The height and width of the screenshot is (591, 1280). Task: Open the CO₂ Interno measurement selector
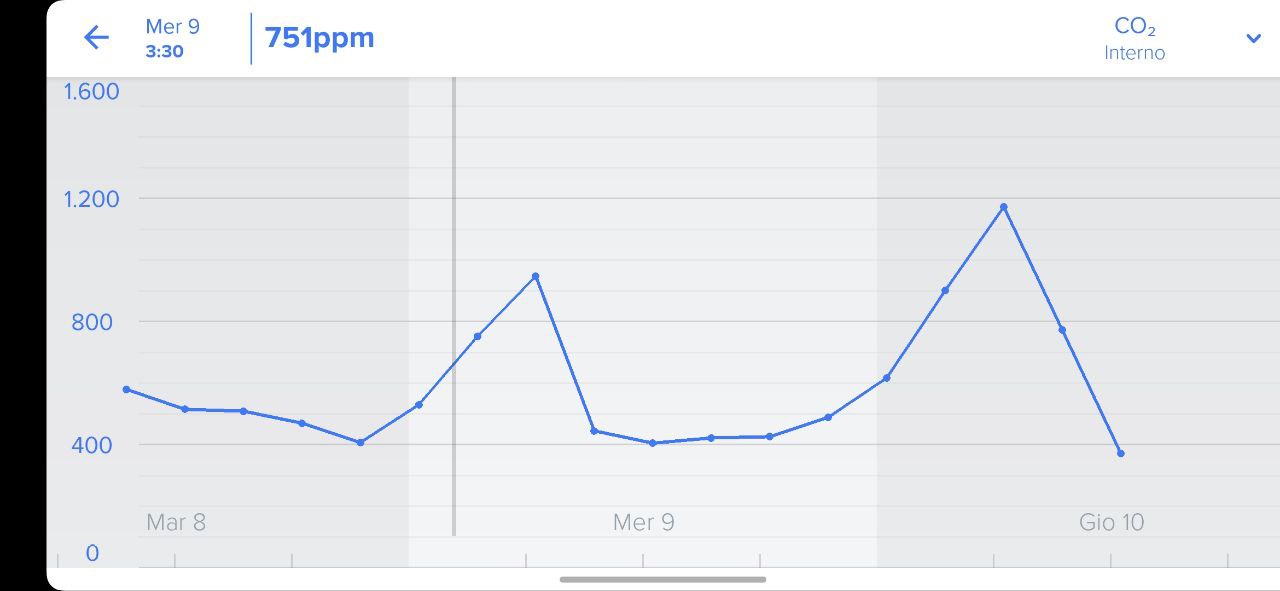point(1135,39)
